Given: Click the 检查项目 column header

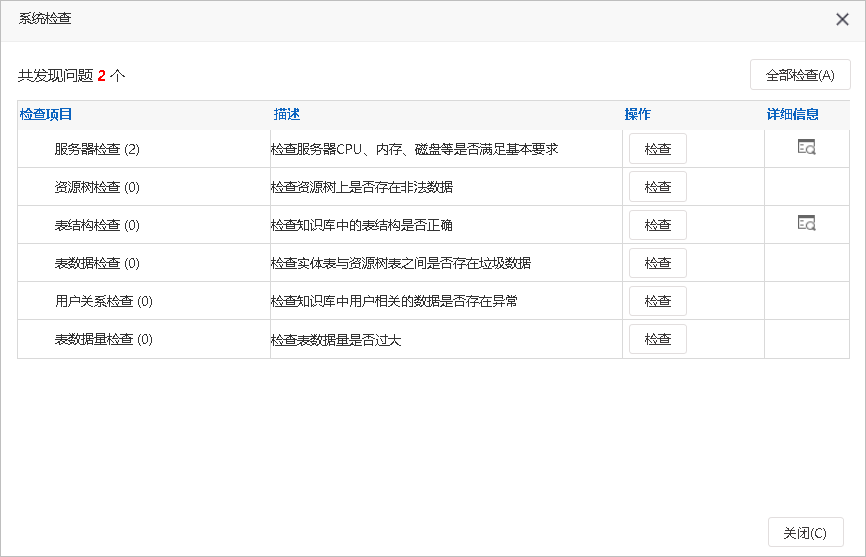Looking at the screenshot, I should (46, 114).
